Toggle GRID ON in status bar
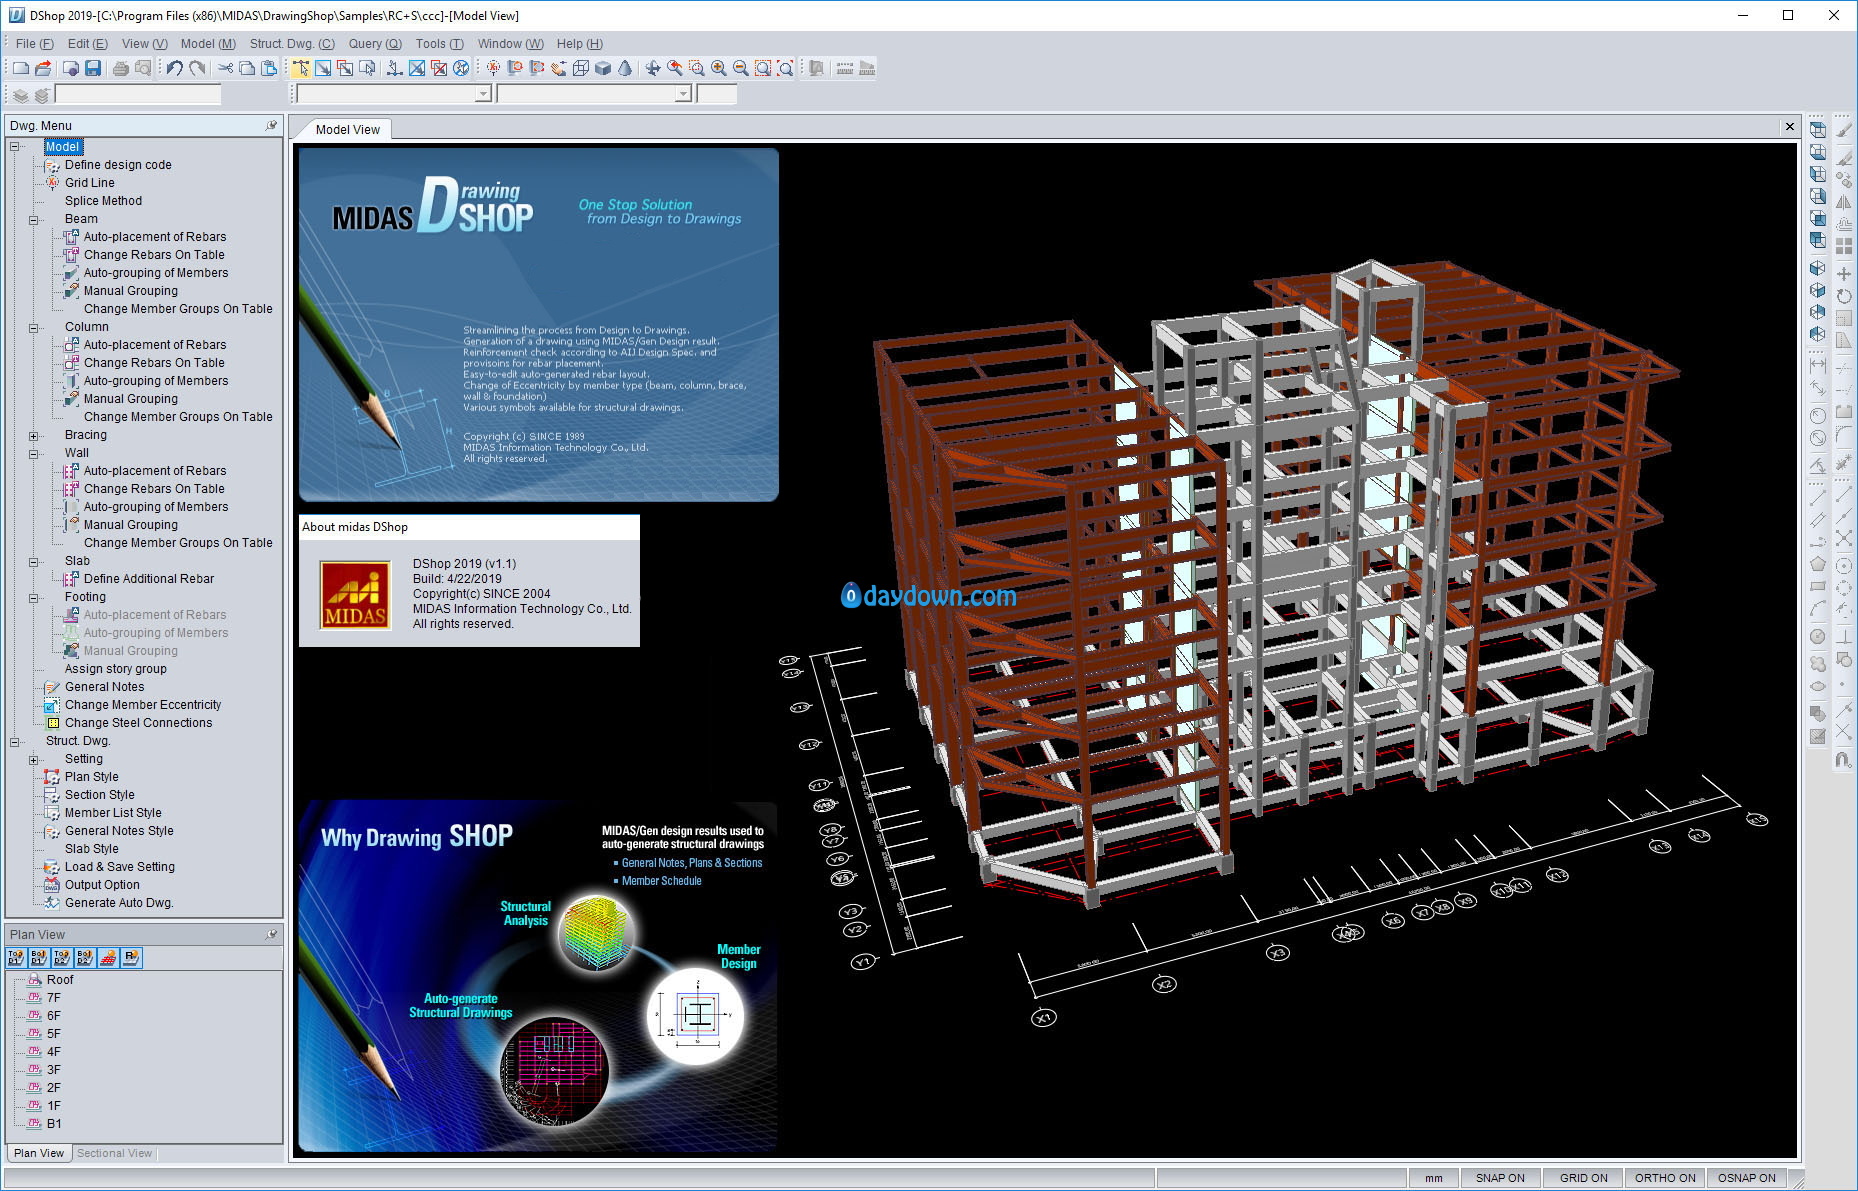The width and height of the screenshot is (1858, 1191). coord(1584,1178)
